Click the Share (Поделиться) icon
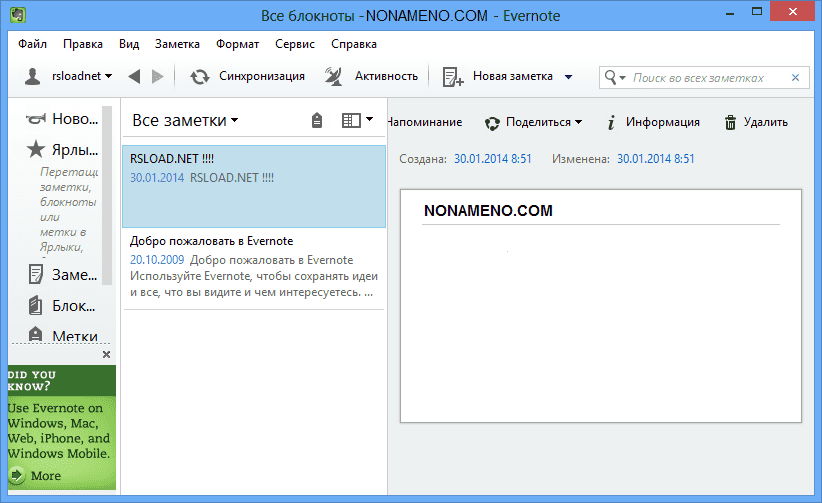Viewport: 822px width, 503px height. [x=492, y=123]
